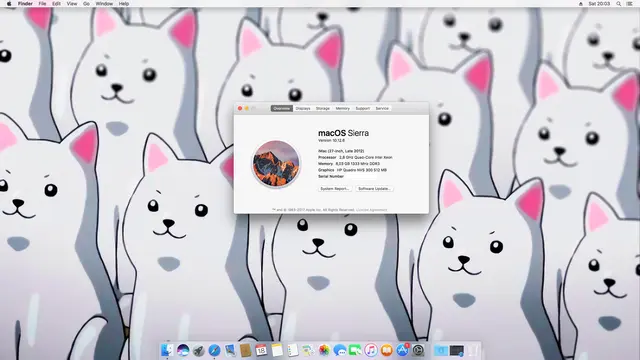
Task: Open iBooks orange icon in Dock
Action: click(387, 350)
